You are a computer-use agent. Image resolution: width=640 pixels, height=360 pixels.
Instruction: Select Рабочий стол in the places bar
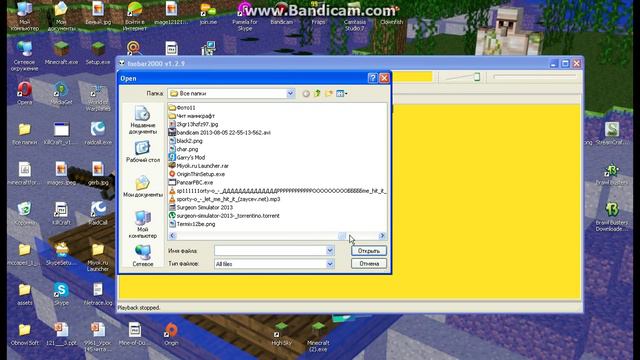(142, 151)
